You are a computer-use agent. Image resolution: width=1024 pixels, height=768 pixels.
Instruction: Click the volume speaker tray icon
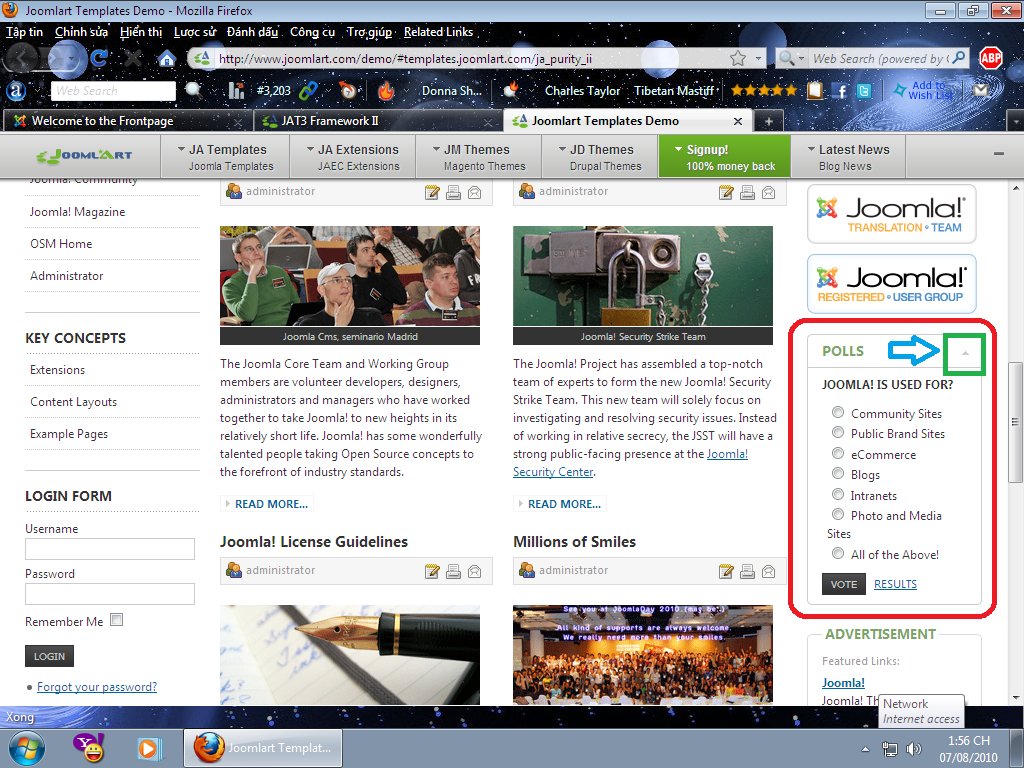pos(914,749)
